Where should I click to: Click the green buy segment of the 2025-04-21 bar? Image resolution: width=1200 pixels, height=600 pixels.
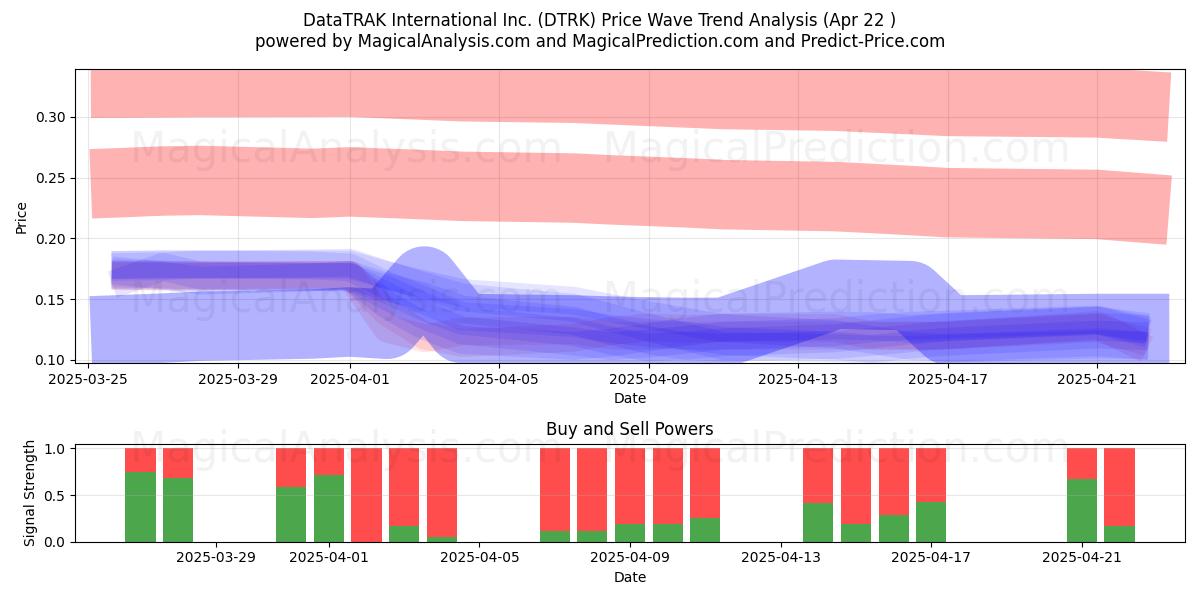coord(1082,510)
